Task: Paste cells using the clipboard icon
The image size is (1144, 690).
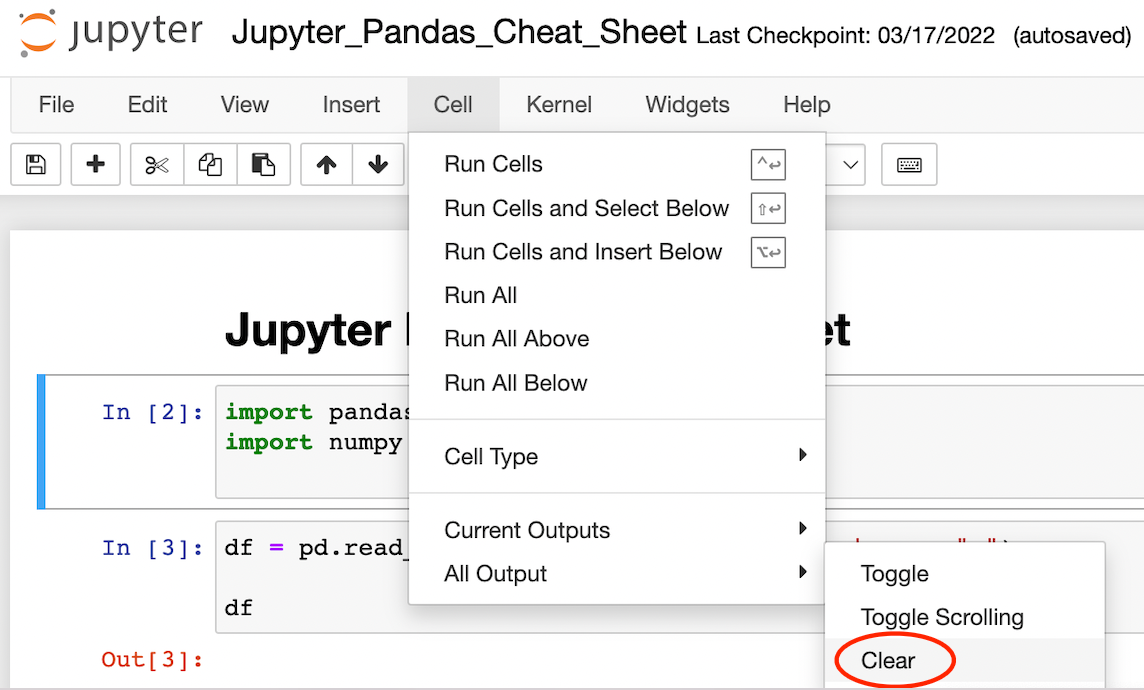Action: pos(264,165)
